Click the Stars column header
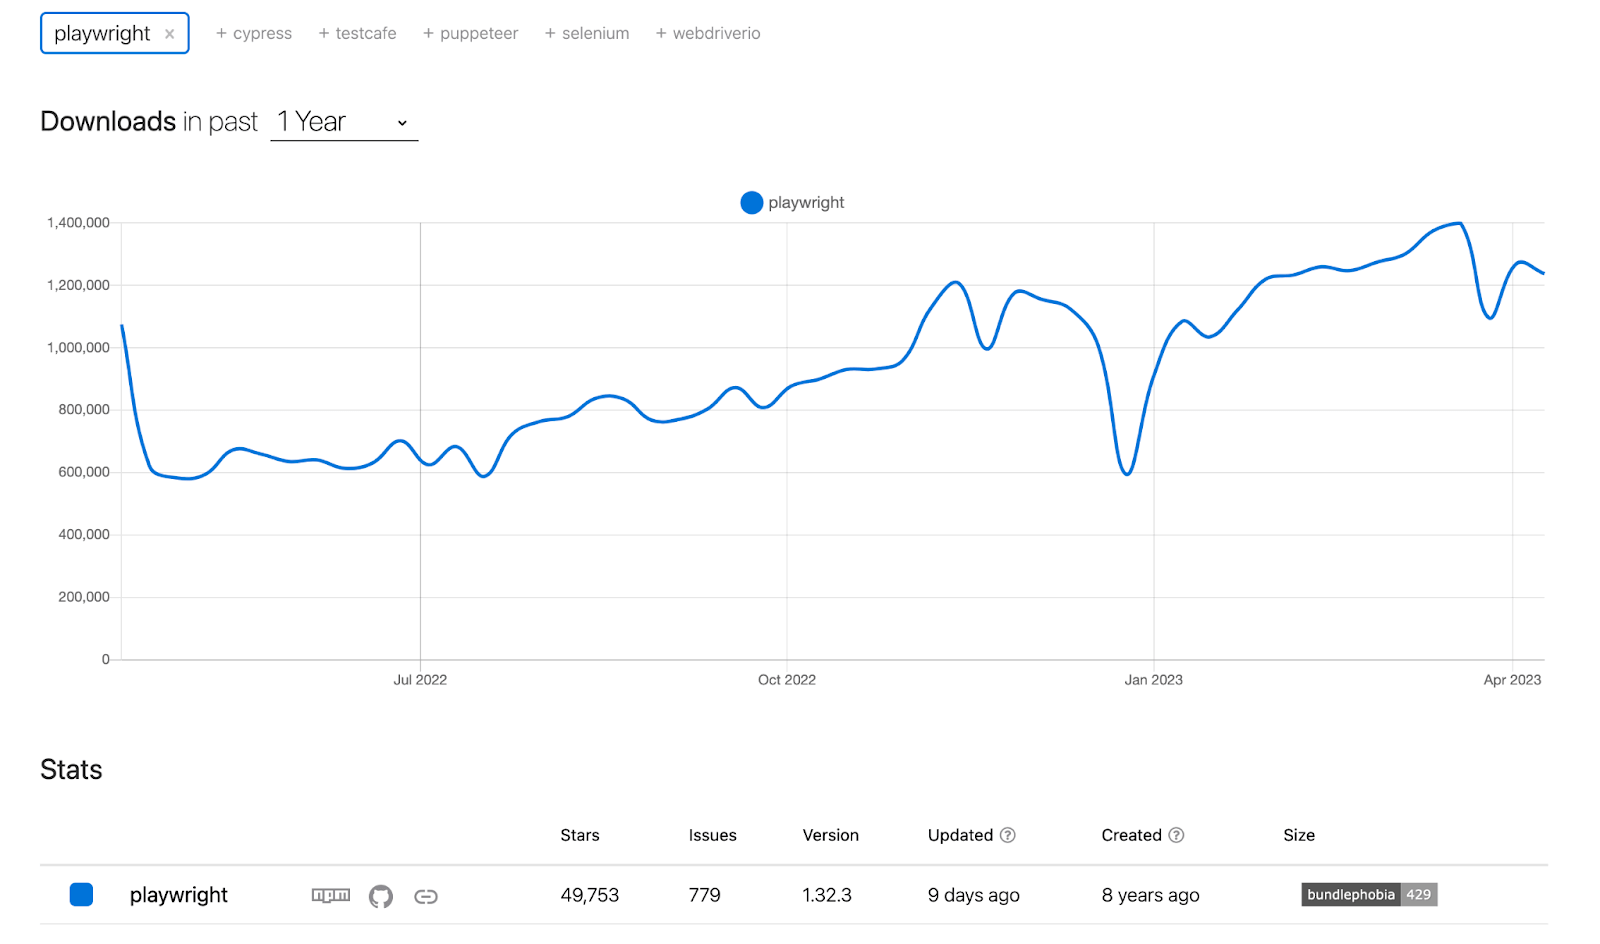Screen dimensions: 1600x944 click(x=580, y=835)
